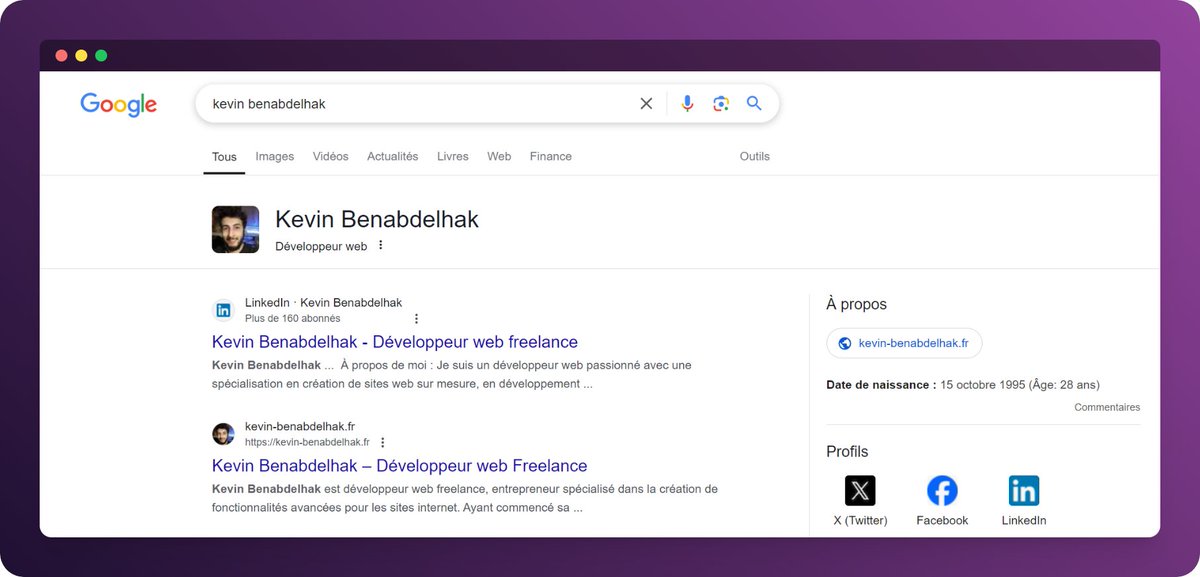This screenshot has width=1200, height=577.
Task: Start voice search with microphone icon
Action: 687,103
